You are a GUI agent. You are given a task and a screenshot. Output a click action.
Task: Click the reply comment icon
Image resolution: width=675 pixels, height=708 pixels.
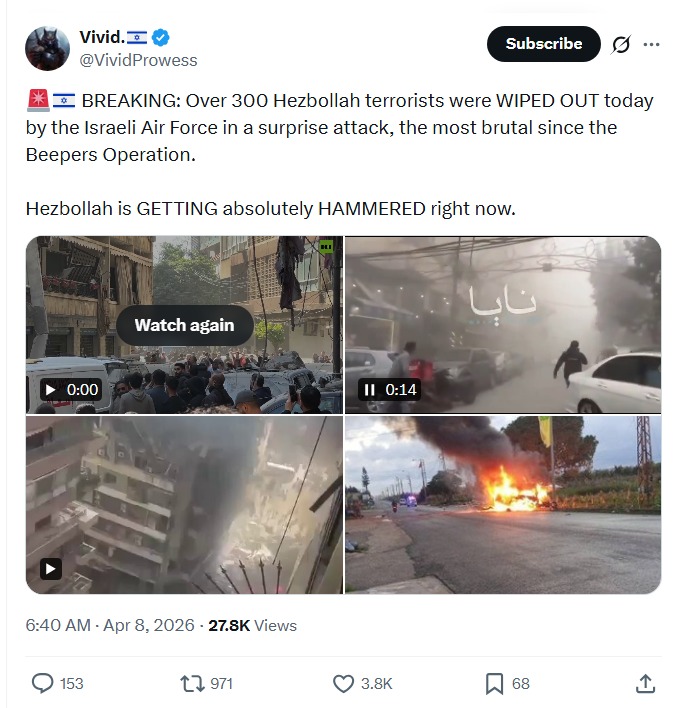point(42,683)
